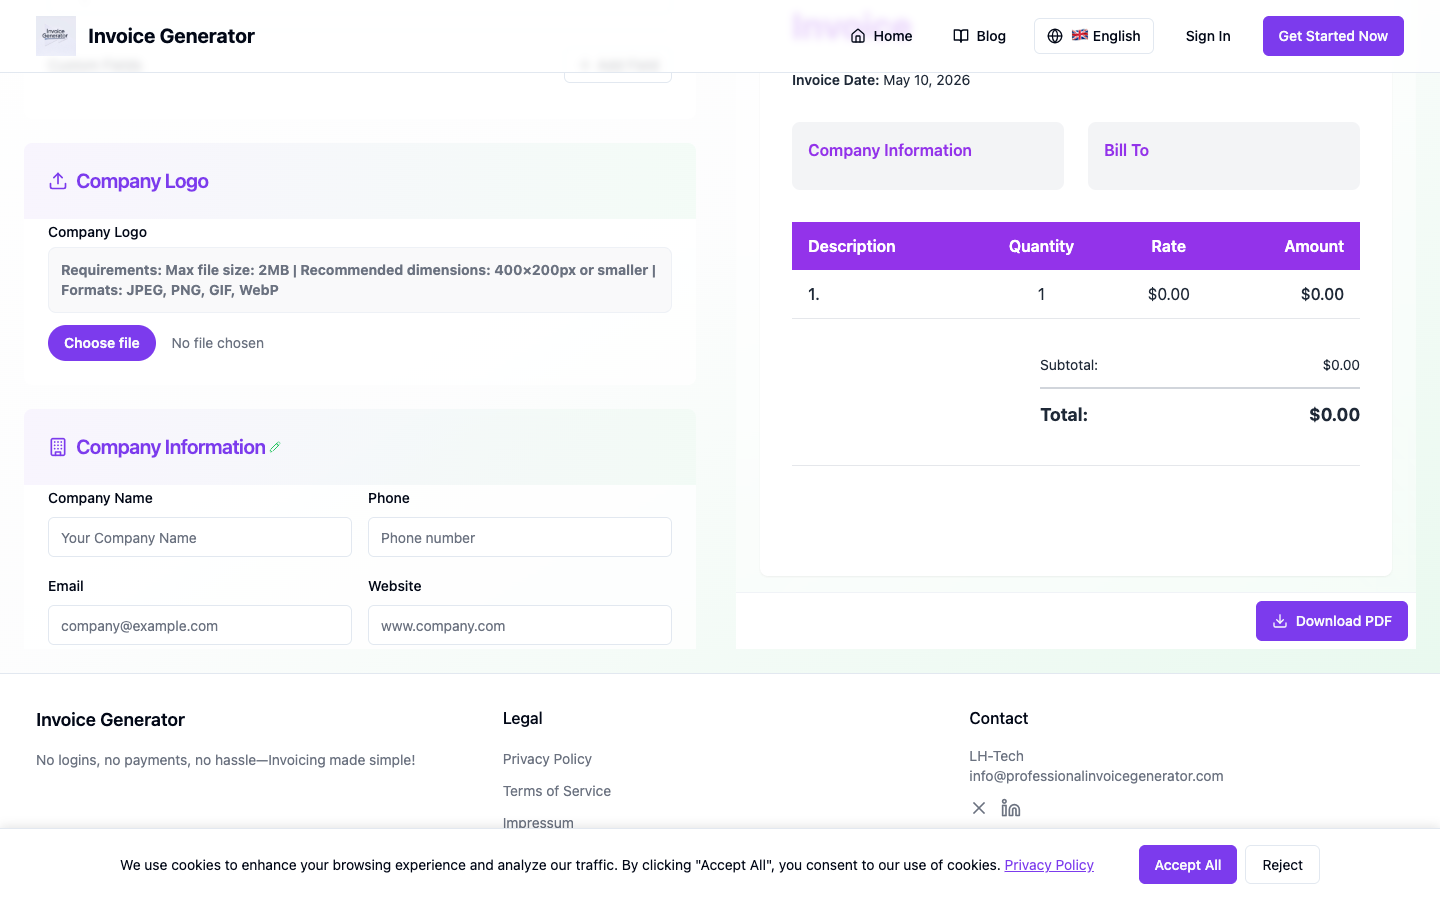Viewport: 1440px width, 900px height.
Task: Click the Company Logo section heading
Action: (142, 181)
